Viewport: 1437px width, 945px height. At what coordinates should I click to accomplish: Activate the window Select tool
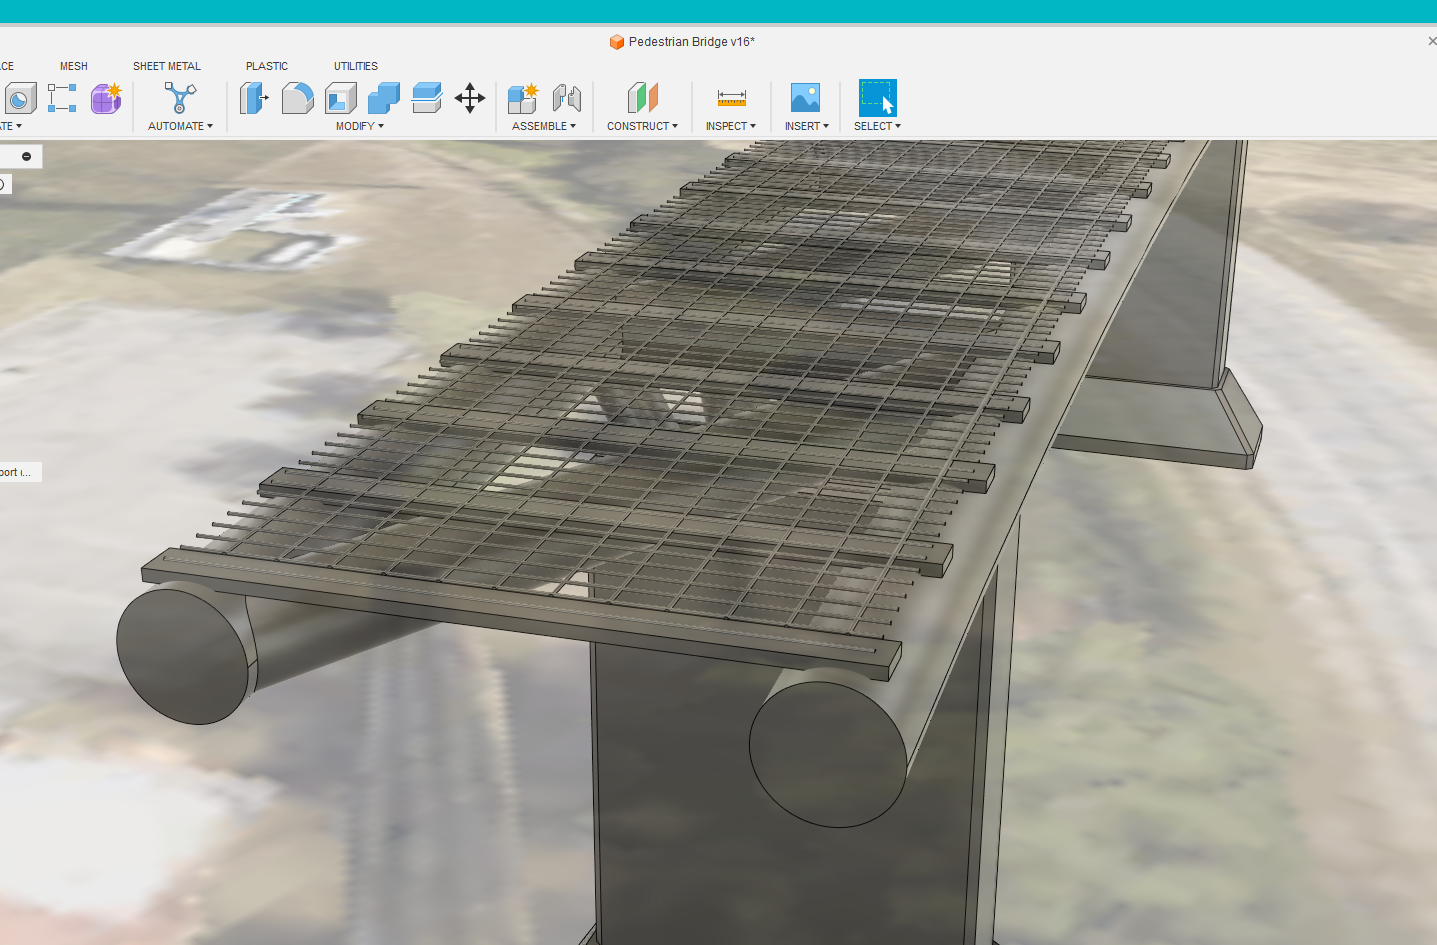coord(877,98)
